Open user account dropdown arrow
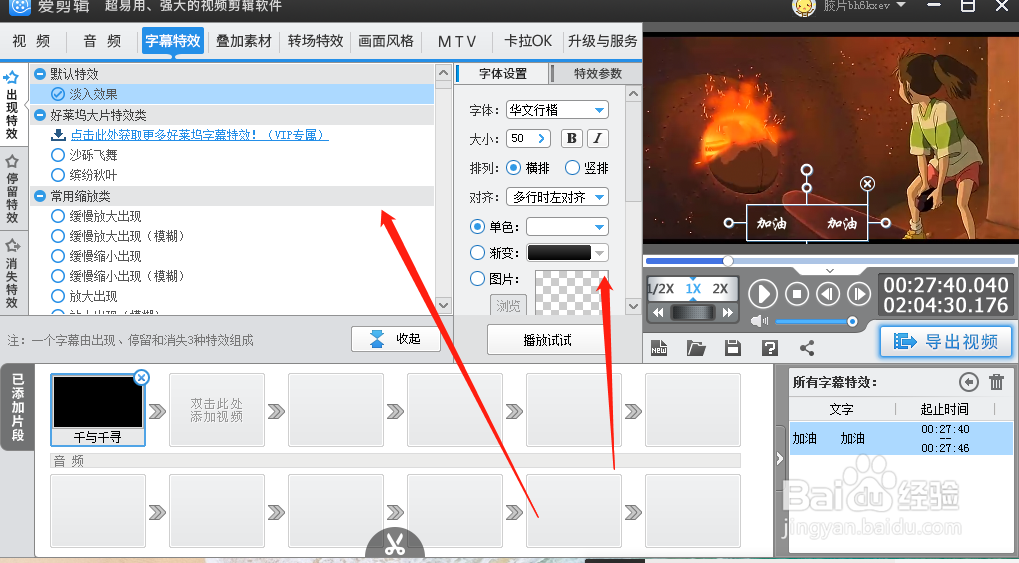 tap(901, 5)
